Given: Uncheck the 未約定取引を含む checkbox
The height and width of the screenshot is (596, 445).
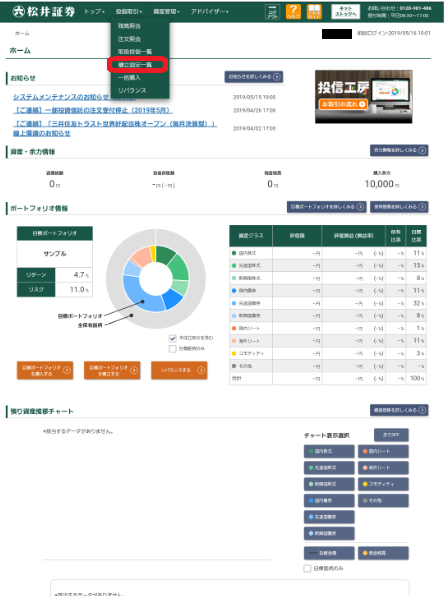Looking at the screenshot, I should tap(173, 338).
